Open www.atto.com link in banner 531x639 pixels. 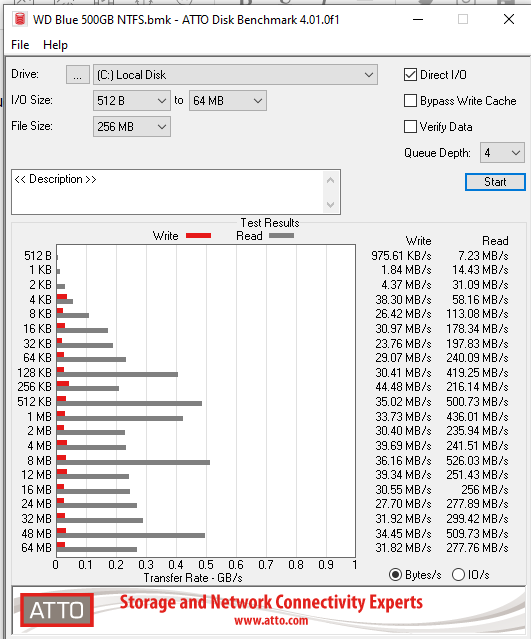271,620
